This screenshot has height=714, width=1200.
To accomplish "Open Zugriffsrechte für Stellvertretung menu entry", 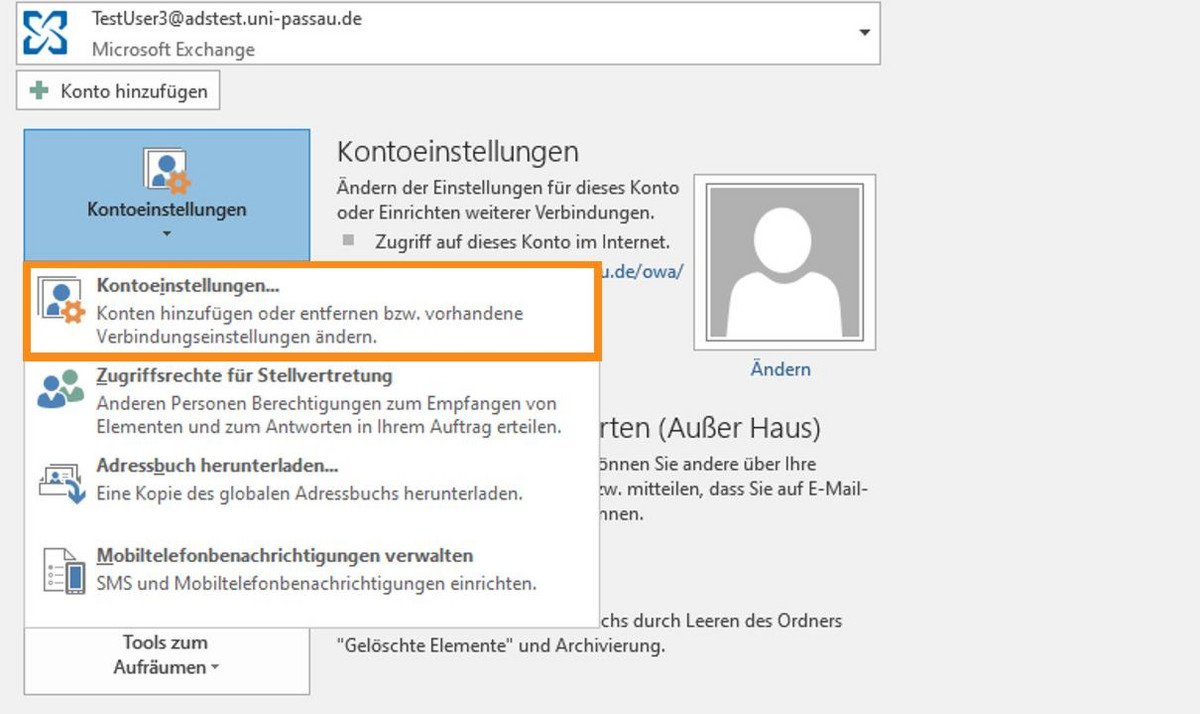I will [313, 402].
